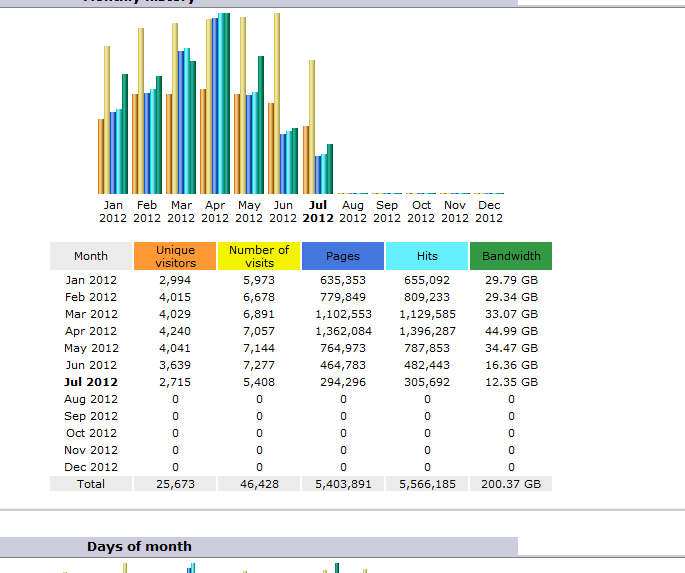Click the Jan 2012 green bandwidth bar
This screenshot has height=573, width=685.
click(125, 134)
